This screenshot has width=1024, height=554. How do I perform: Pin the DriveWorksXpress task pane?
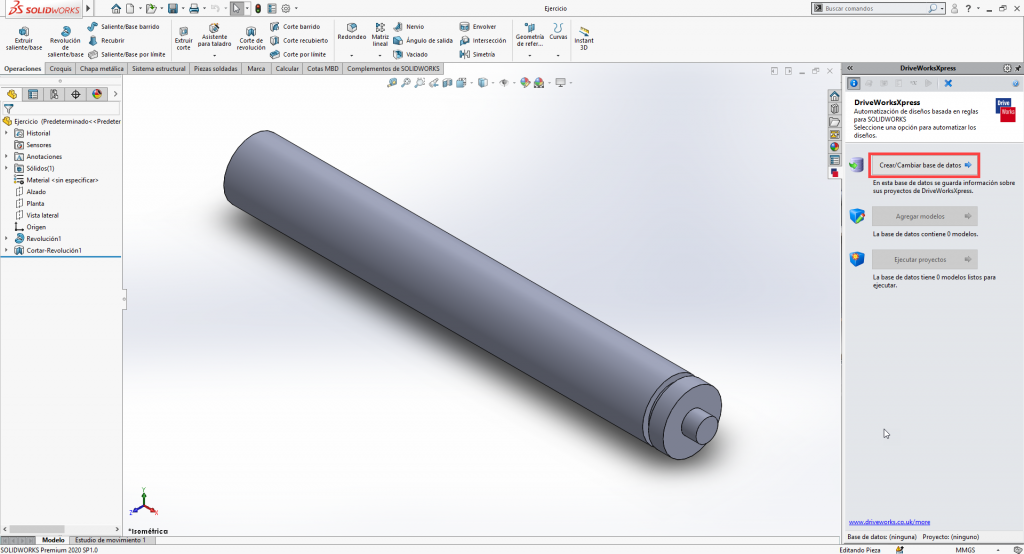coord(1017,68)
